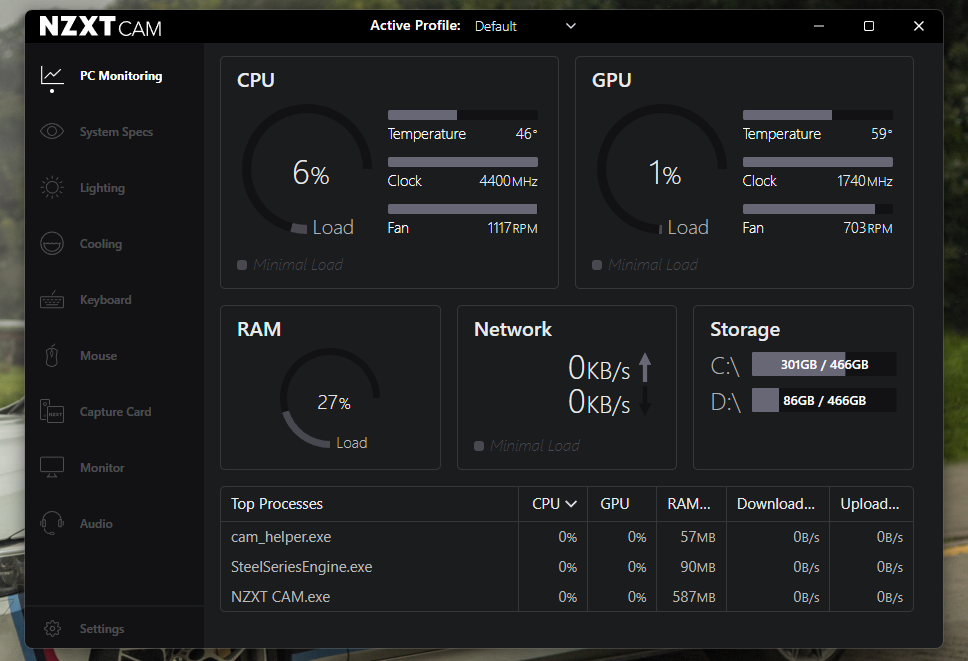Sort processes by GPU column
The image size is (968, 661).
615,504
